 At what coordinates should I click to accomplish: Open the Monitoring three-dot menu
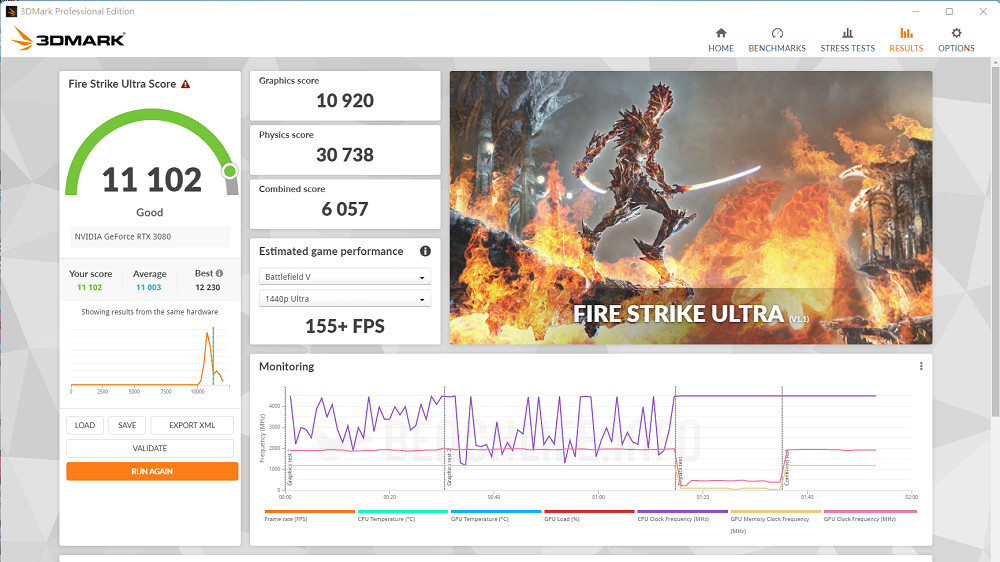coord(921,366)
